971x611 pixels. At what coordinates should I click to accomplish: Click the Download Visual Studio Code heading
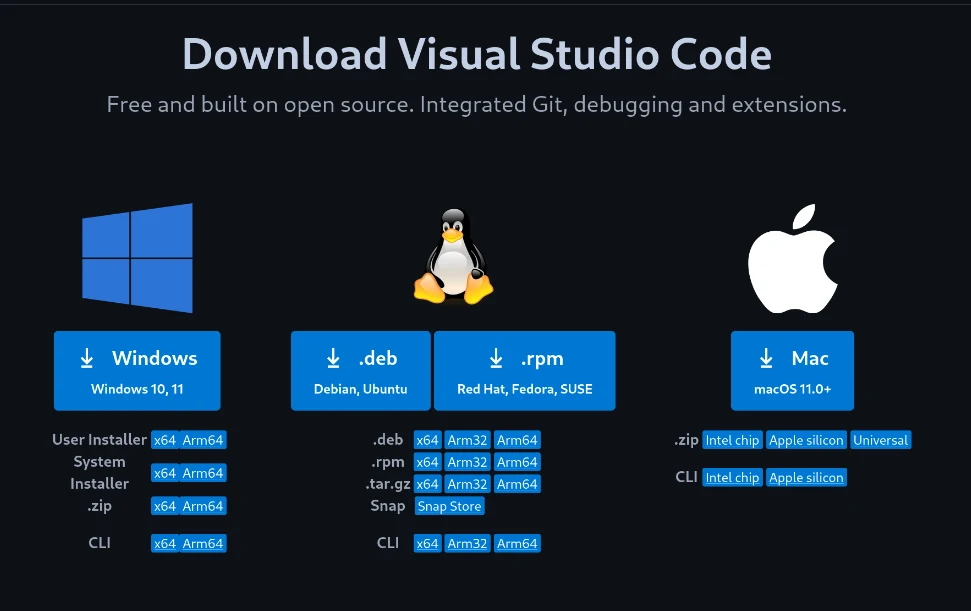(477, 54)
